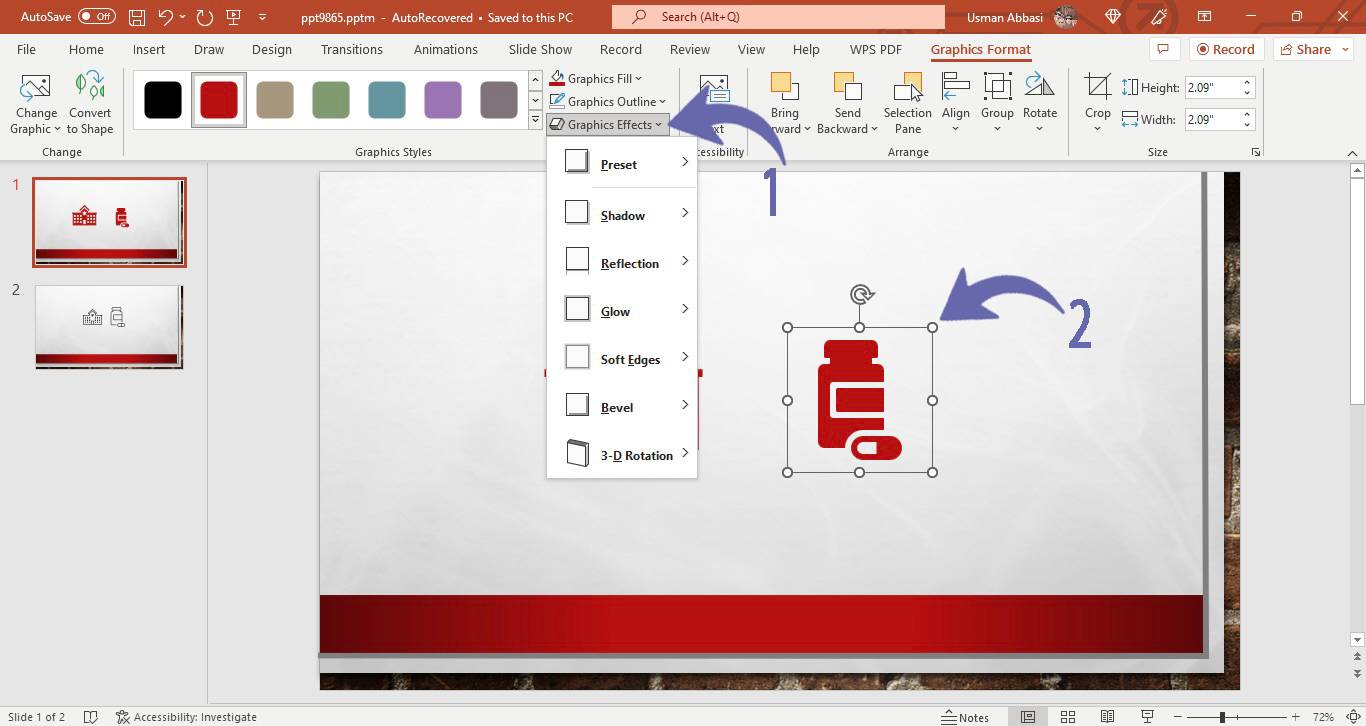This screenshot has height=726, width=1366.
Task: Start Slide Show from status bar icon
Action: (1148, 717)
